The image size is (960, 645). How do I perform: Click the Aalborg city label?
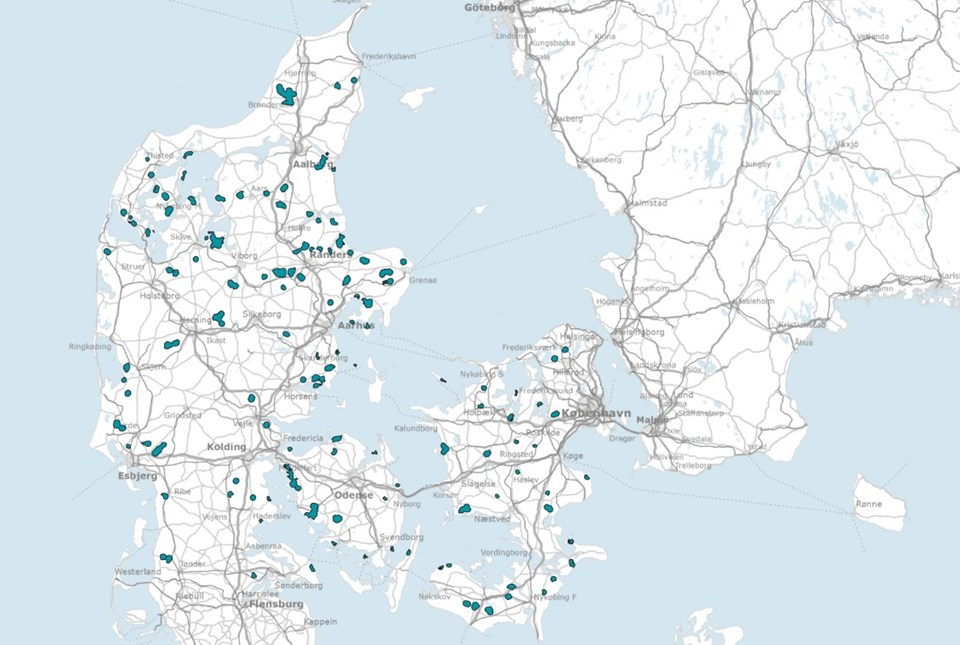pyautogui.click(x=313, y=165)
